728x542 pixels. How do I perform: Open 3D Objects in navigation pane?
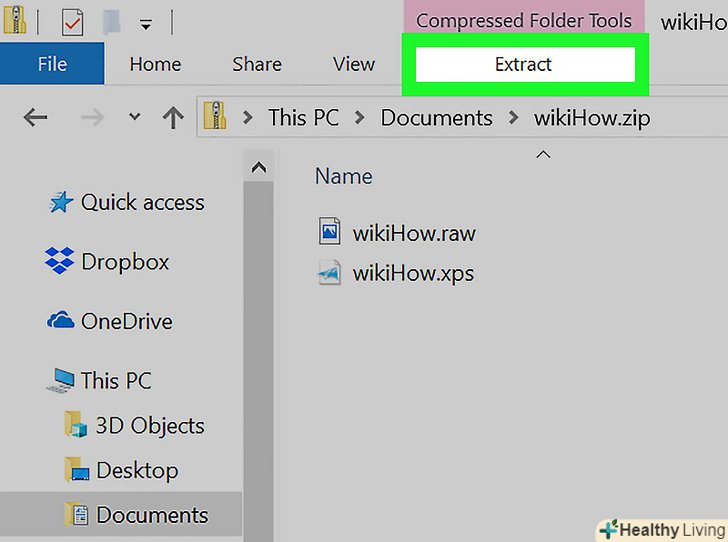[x=150, y=426]
